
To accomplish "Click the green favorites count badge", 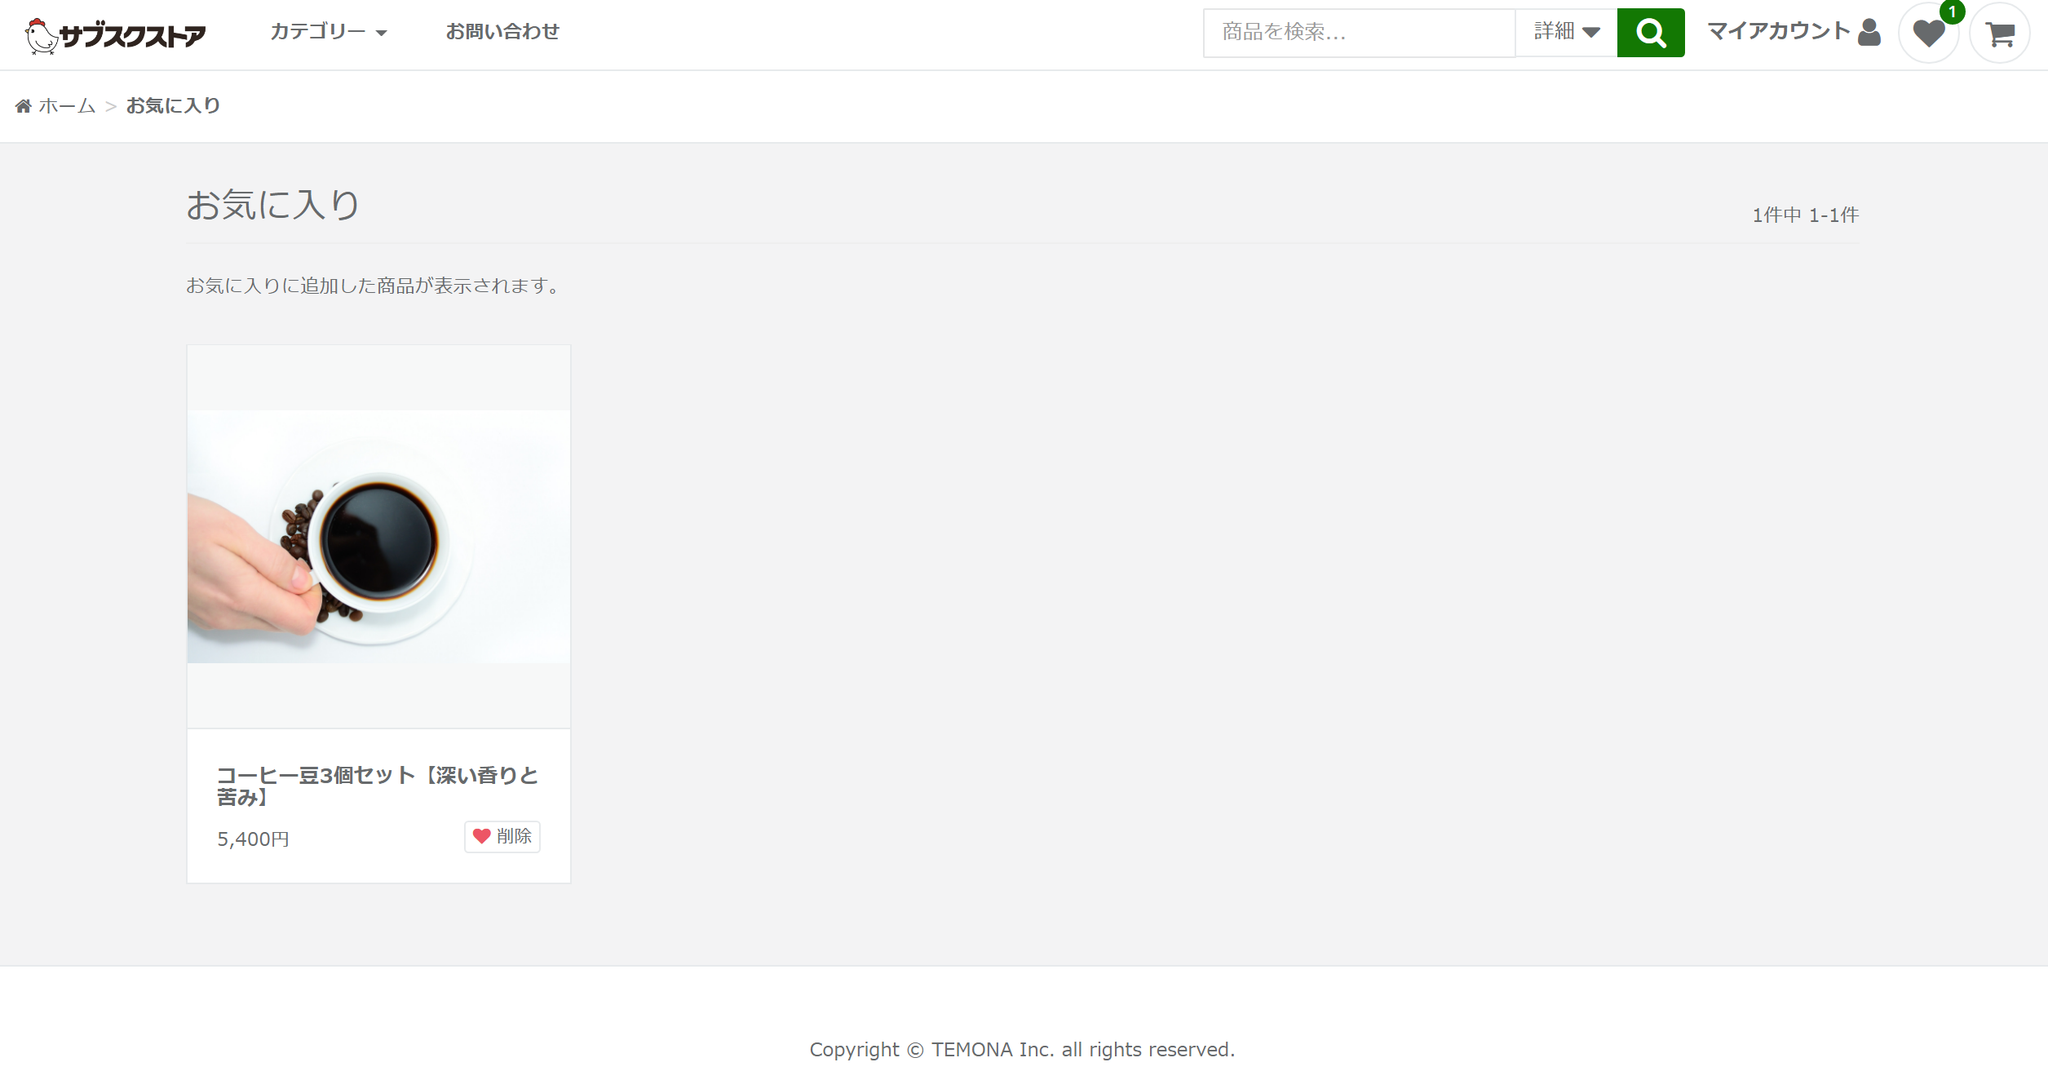I will pyautogui.click(x=1952, y=12).
